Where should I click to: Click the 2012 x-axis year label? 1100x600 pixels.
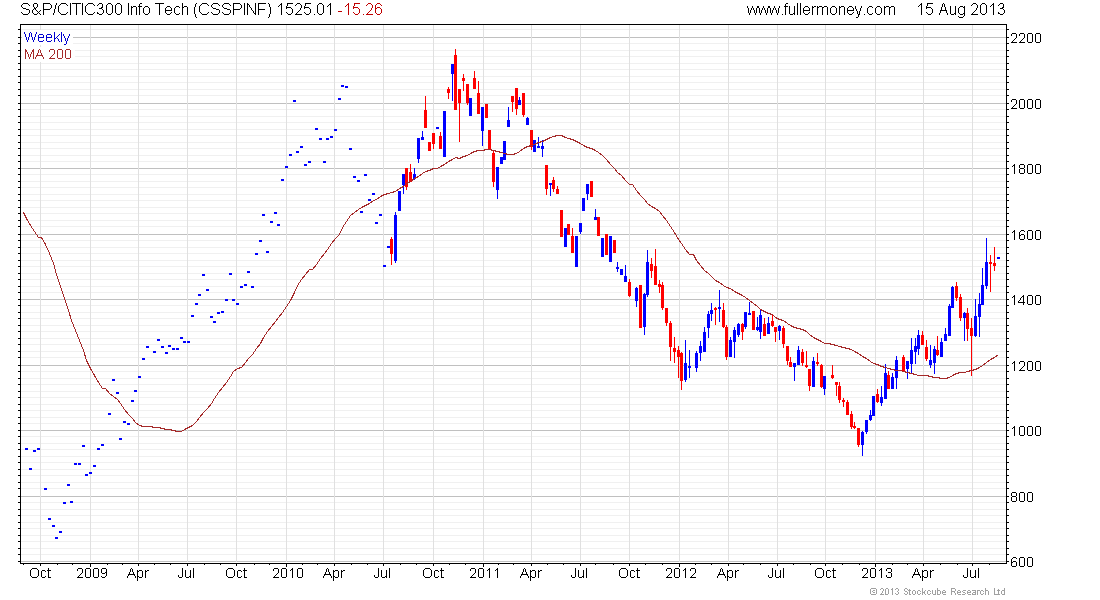tap(681, 573)
